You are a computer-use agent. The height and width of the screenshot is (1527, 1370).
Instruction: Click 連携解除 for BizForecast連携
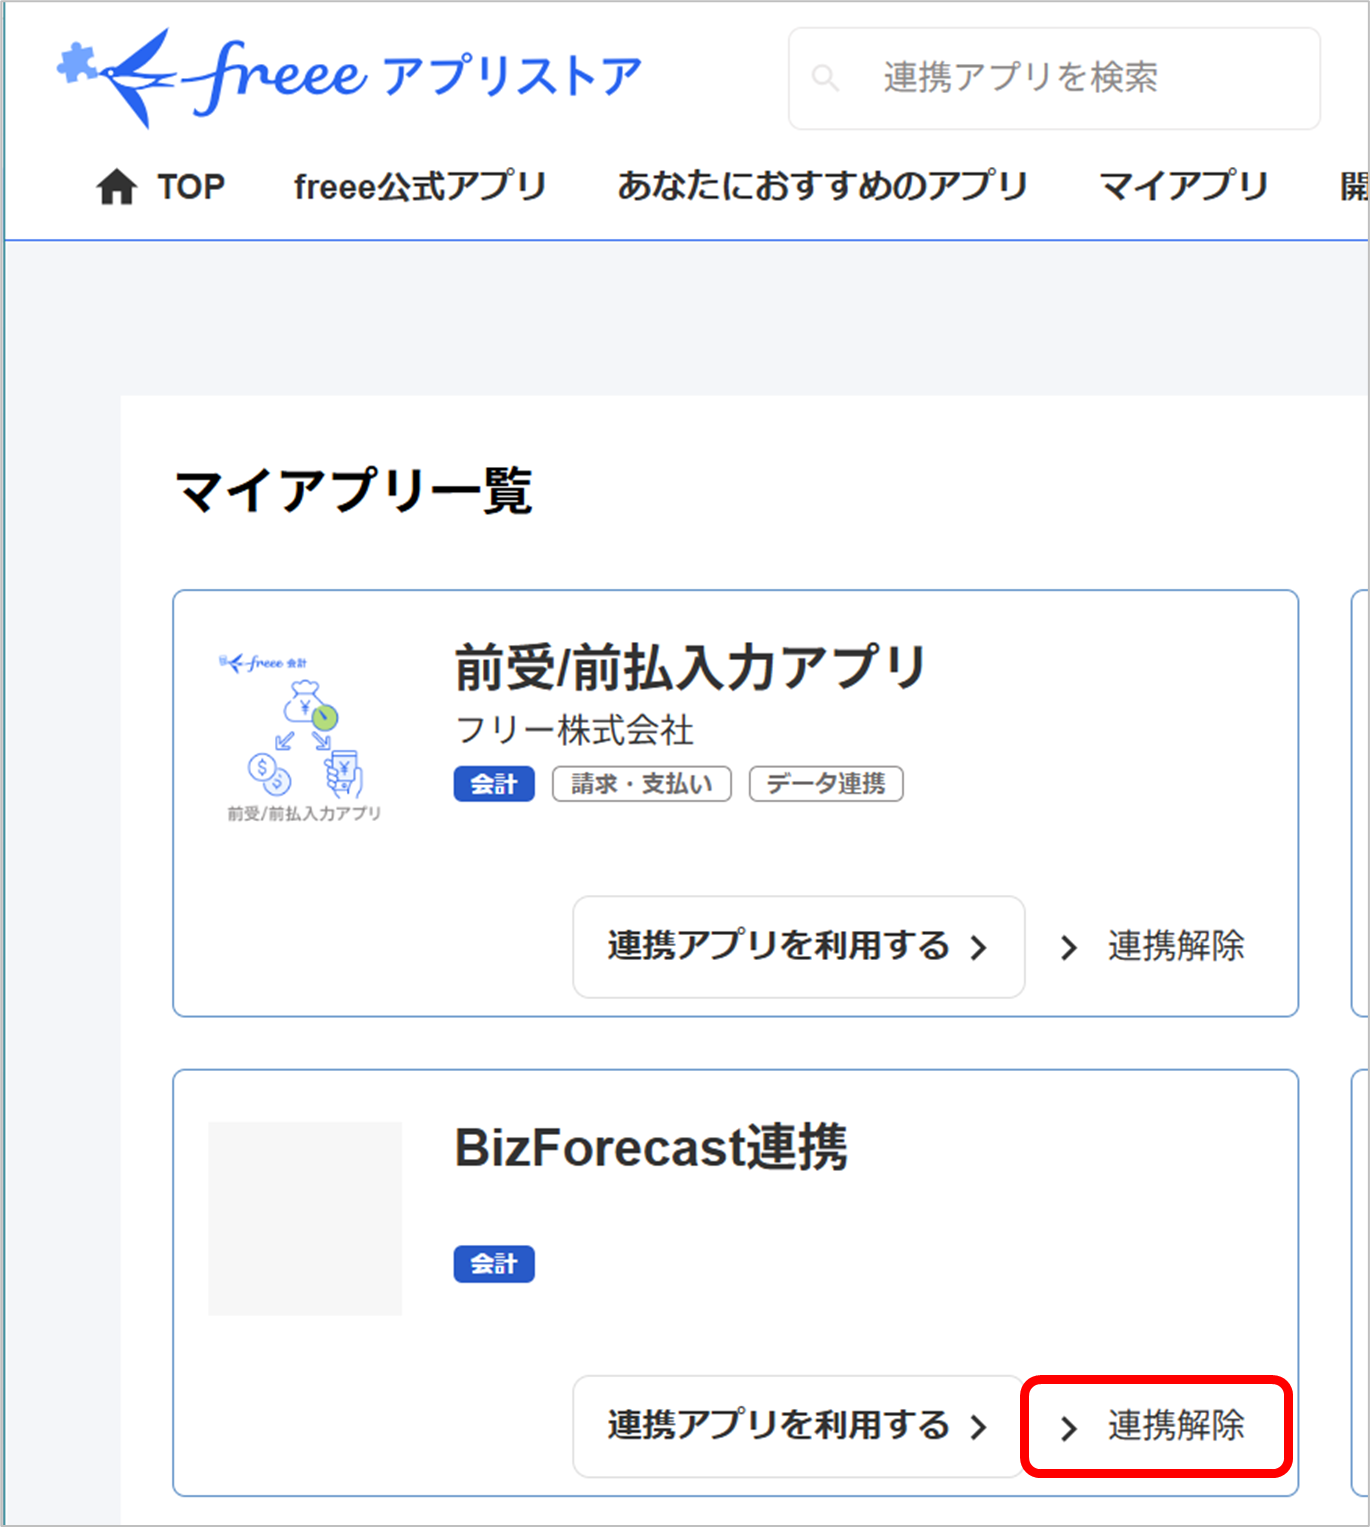pos(1153,1426)
